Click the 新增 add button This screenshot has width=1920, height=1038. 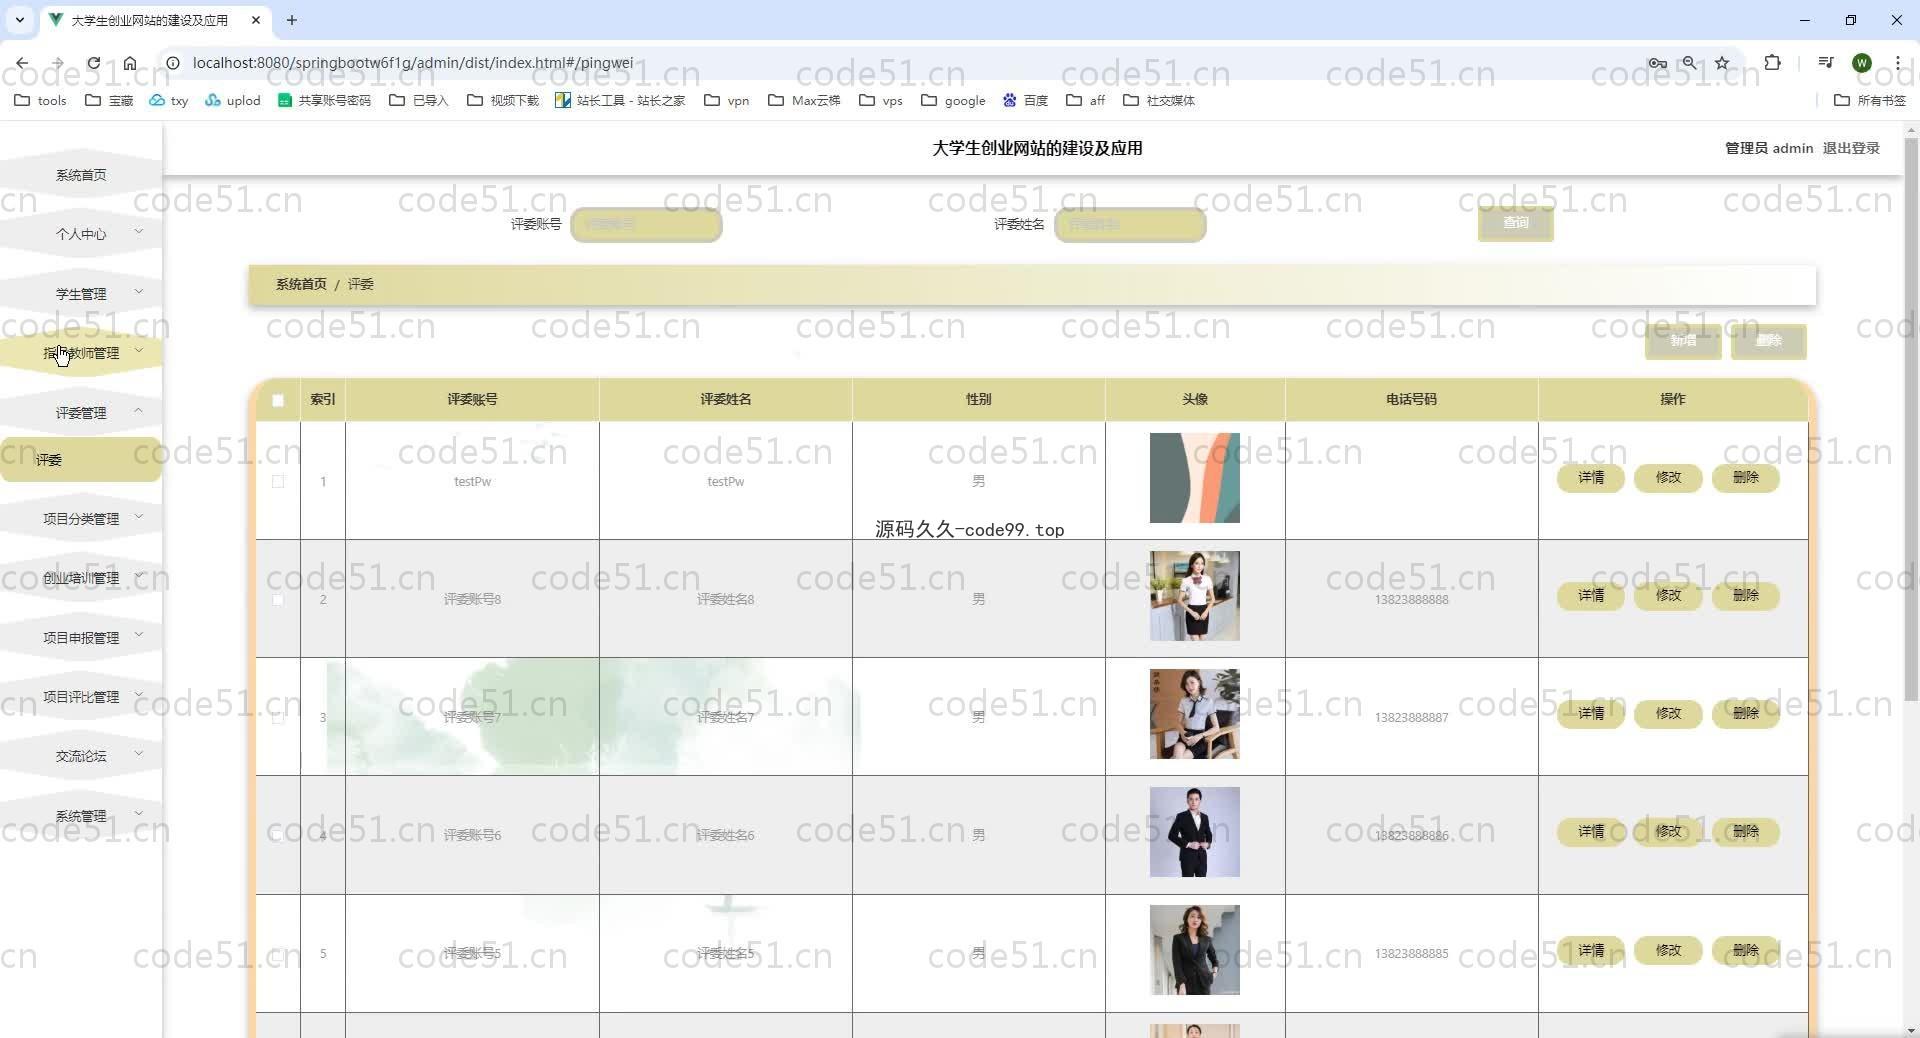pyautogui.click(x=1683, y=341)
